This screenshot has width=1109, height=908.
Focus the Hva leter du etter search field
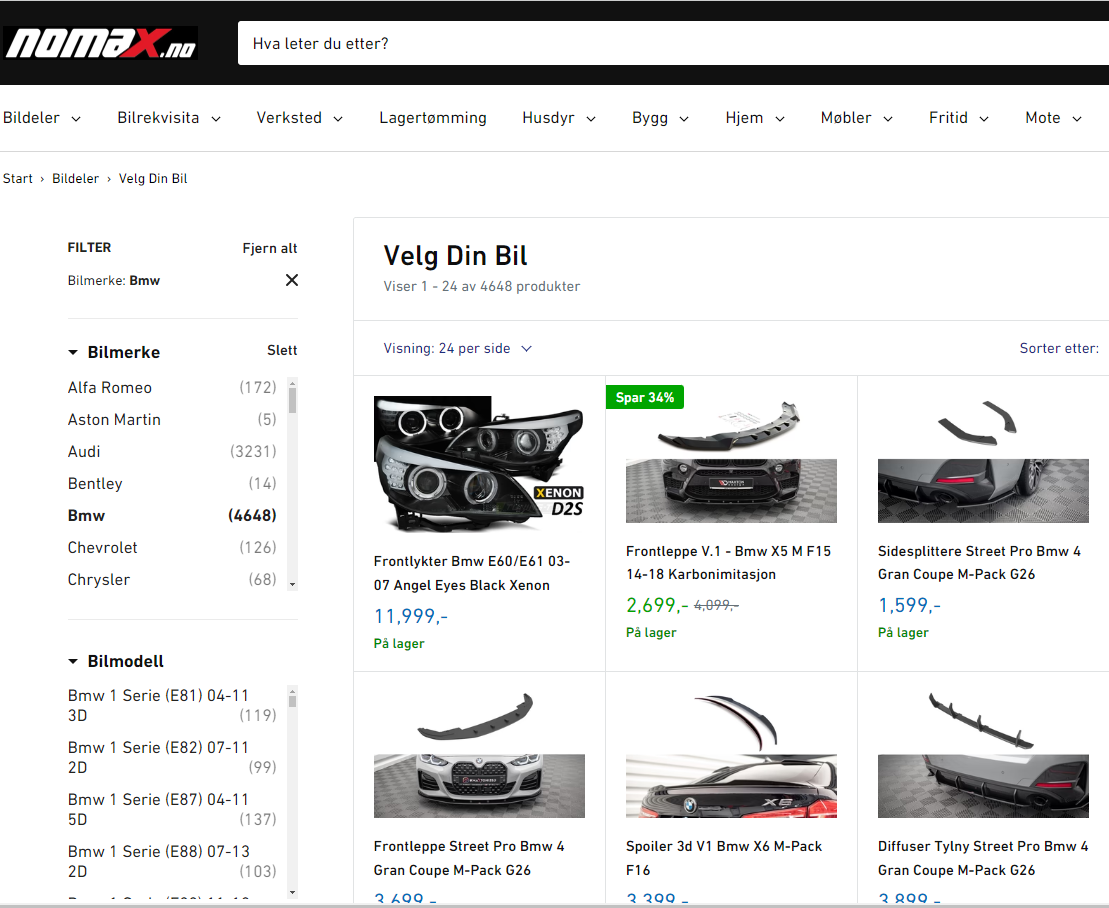point(673,43)
